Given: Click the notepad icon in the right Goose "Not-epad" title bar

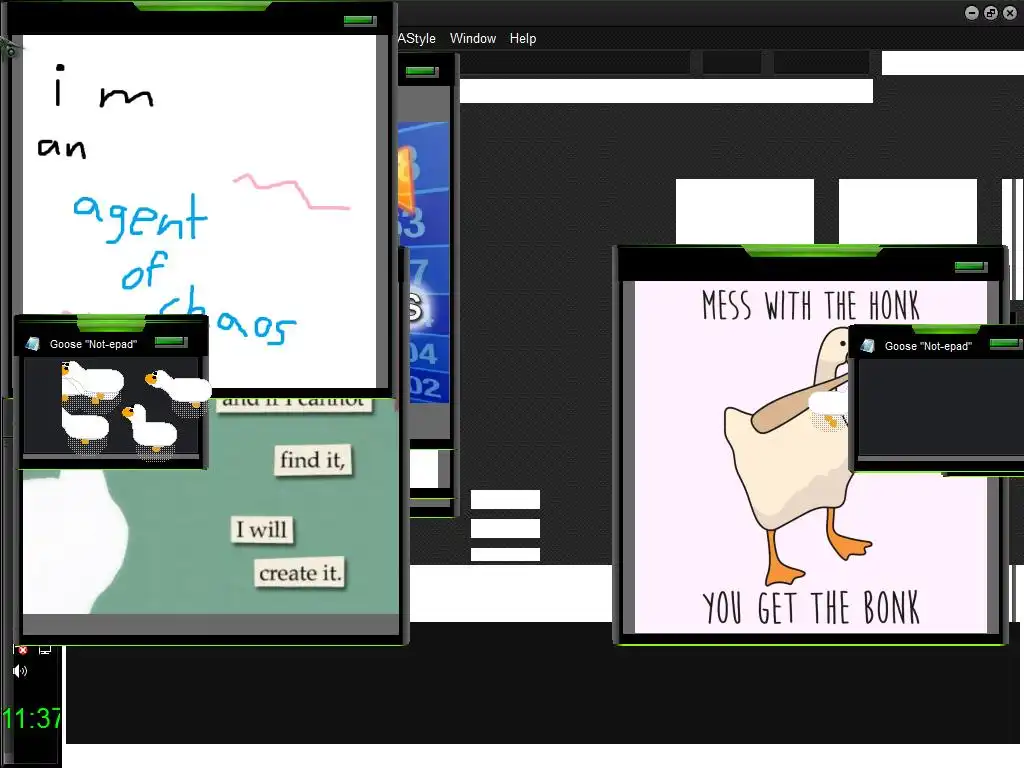Looking at the screenshot, I should click(867, 345).
